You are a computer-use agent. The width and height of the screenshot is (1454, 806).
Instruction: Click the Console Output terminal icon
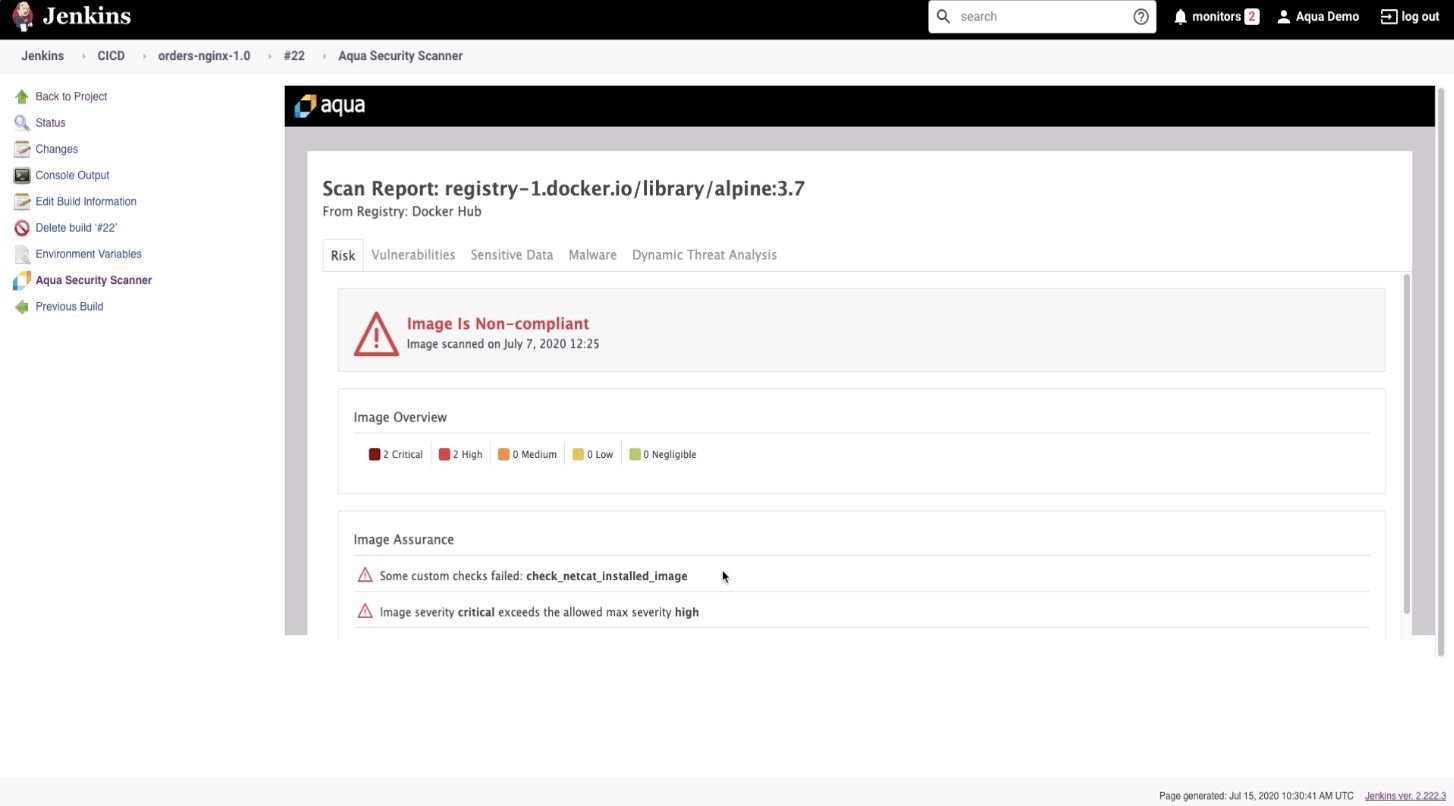pos(22,175)
